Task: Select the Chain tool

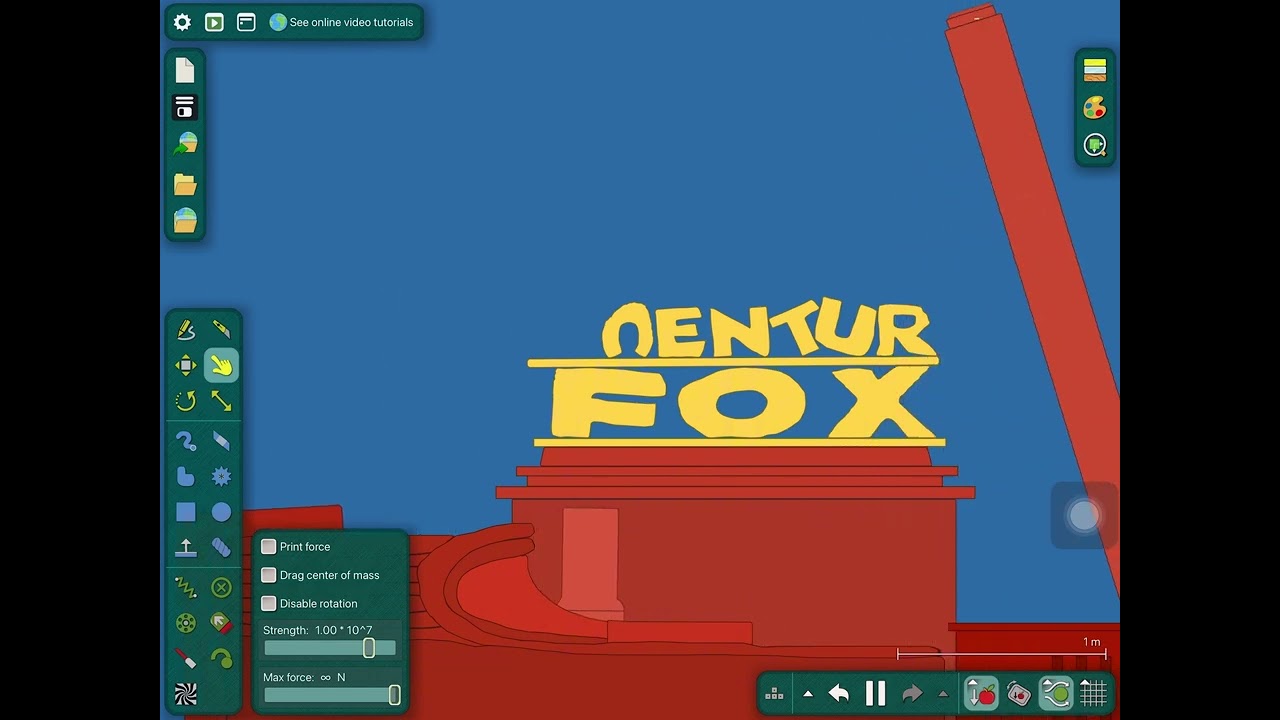Action: [x=221, y=548]
